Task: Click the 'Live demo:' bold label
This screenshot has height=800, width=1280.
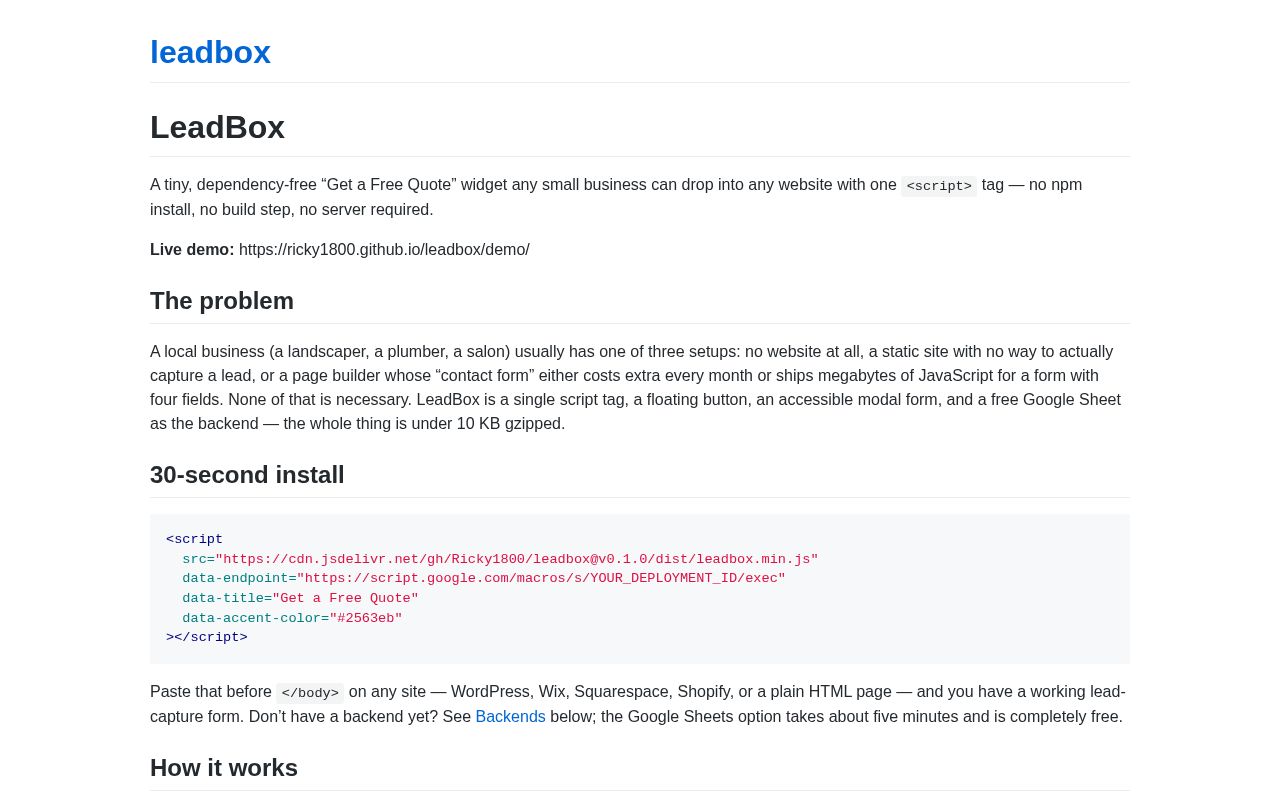Action: pyautogui.click(x=192, y=250)
